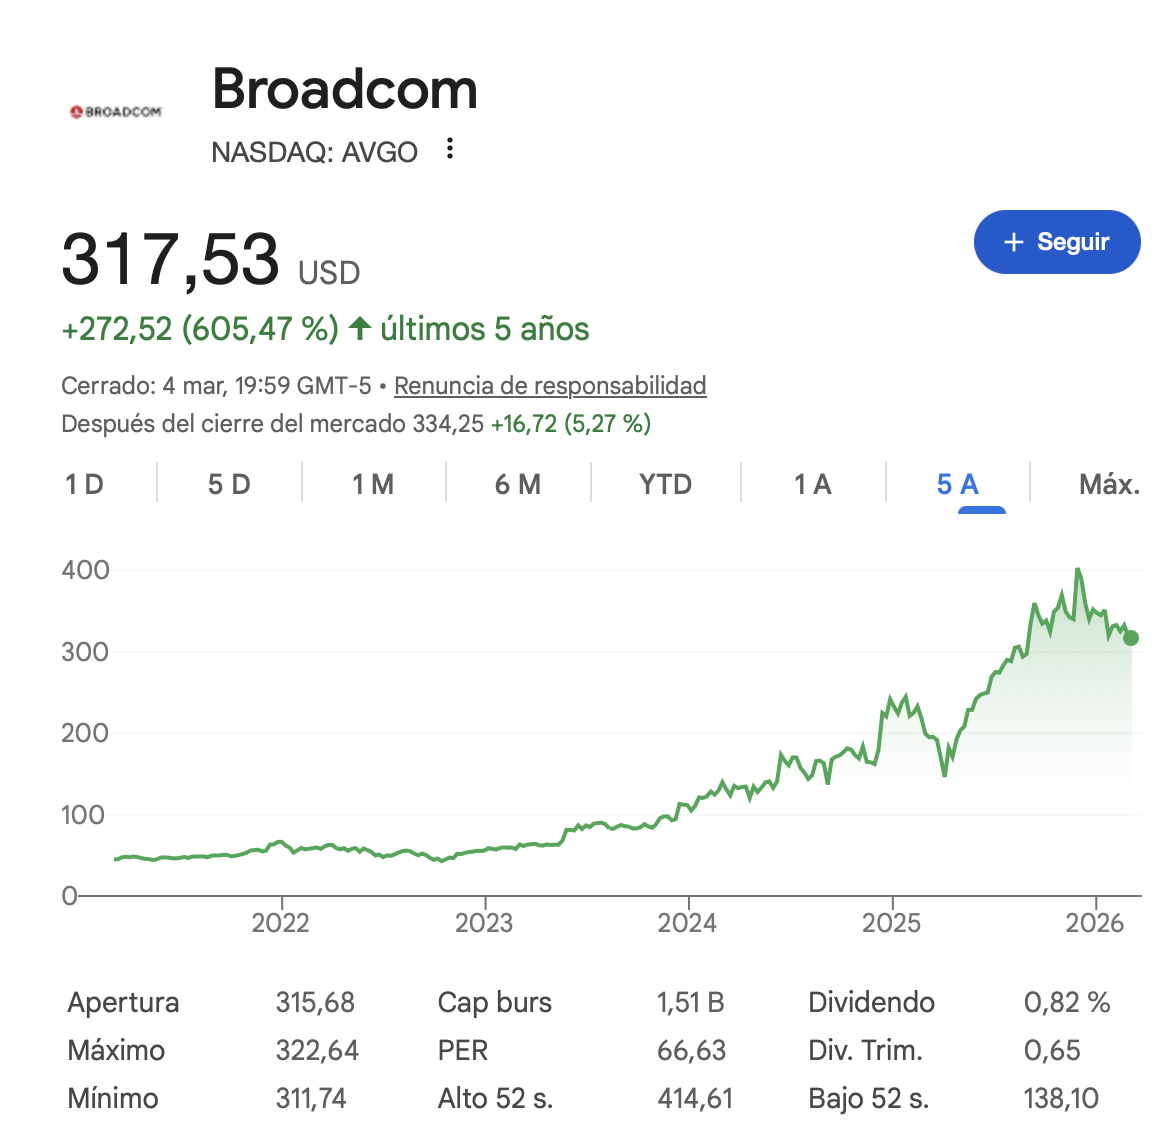Image resolution: width=1170 pixels, height=1130 pixels.
Task: Click the 2022 label on chart axis
Action: click(x=281, y=922)
